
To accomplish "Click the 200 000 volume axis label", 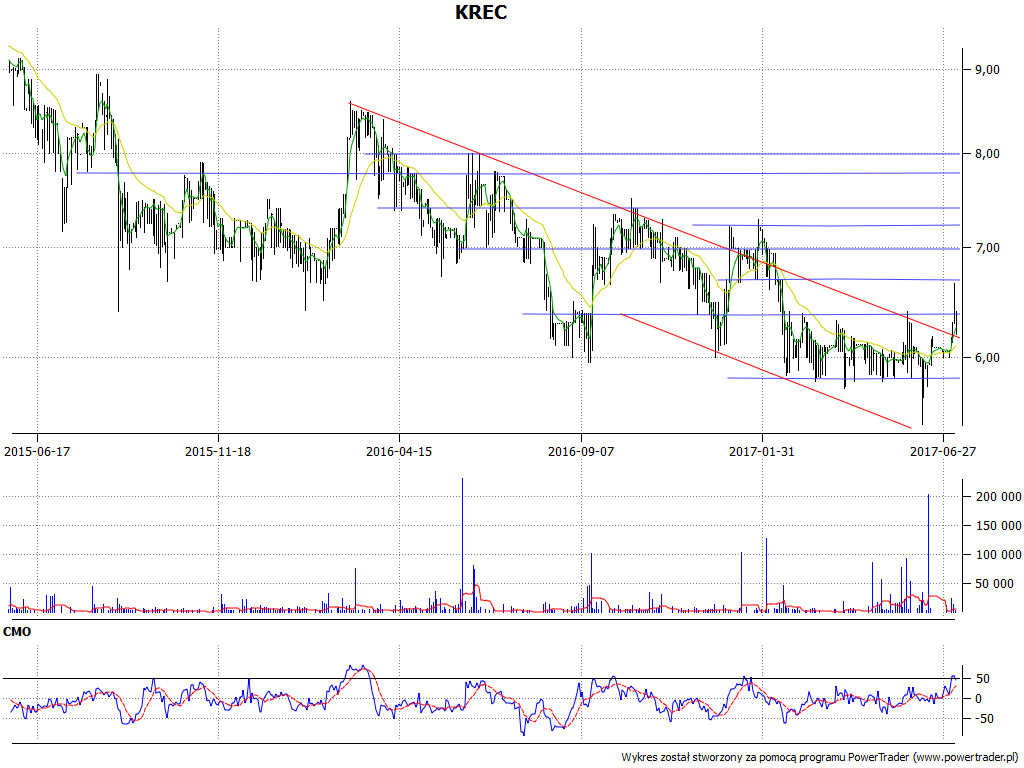I will pyautogui.click(x=999, y=497).
